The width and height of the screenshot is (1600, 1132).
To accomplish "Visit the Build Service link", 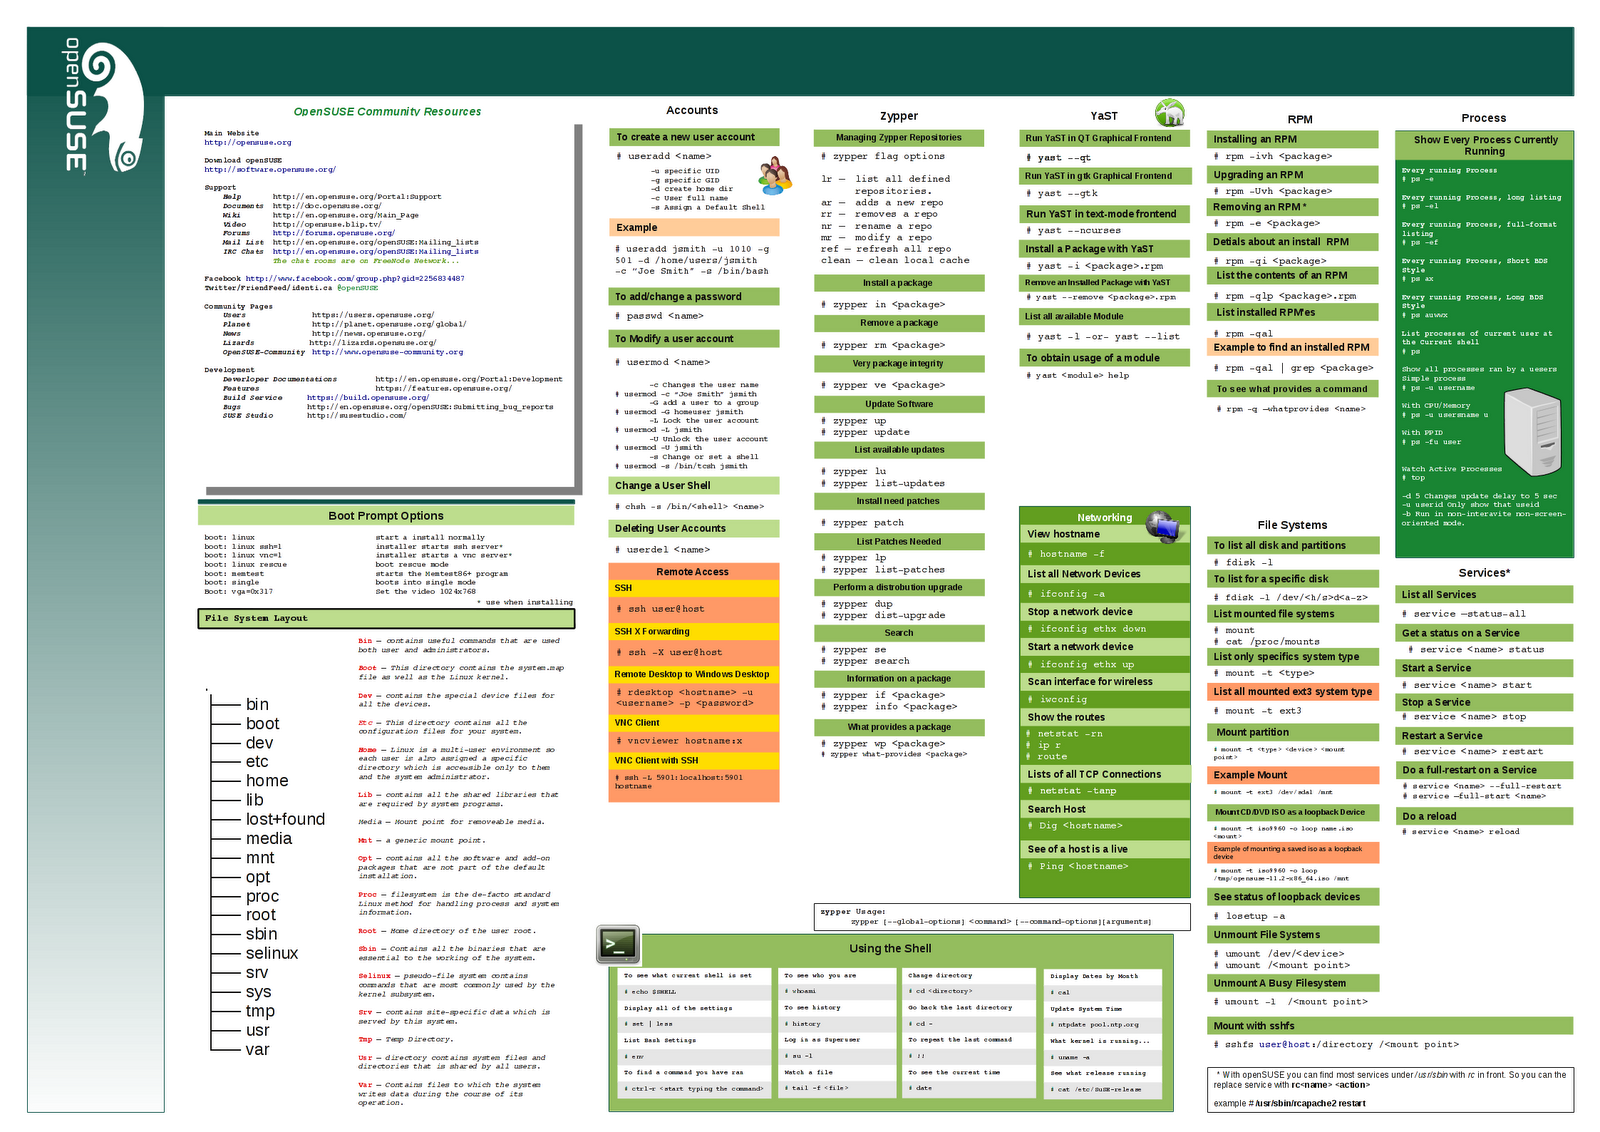I will coord(365,397).
